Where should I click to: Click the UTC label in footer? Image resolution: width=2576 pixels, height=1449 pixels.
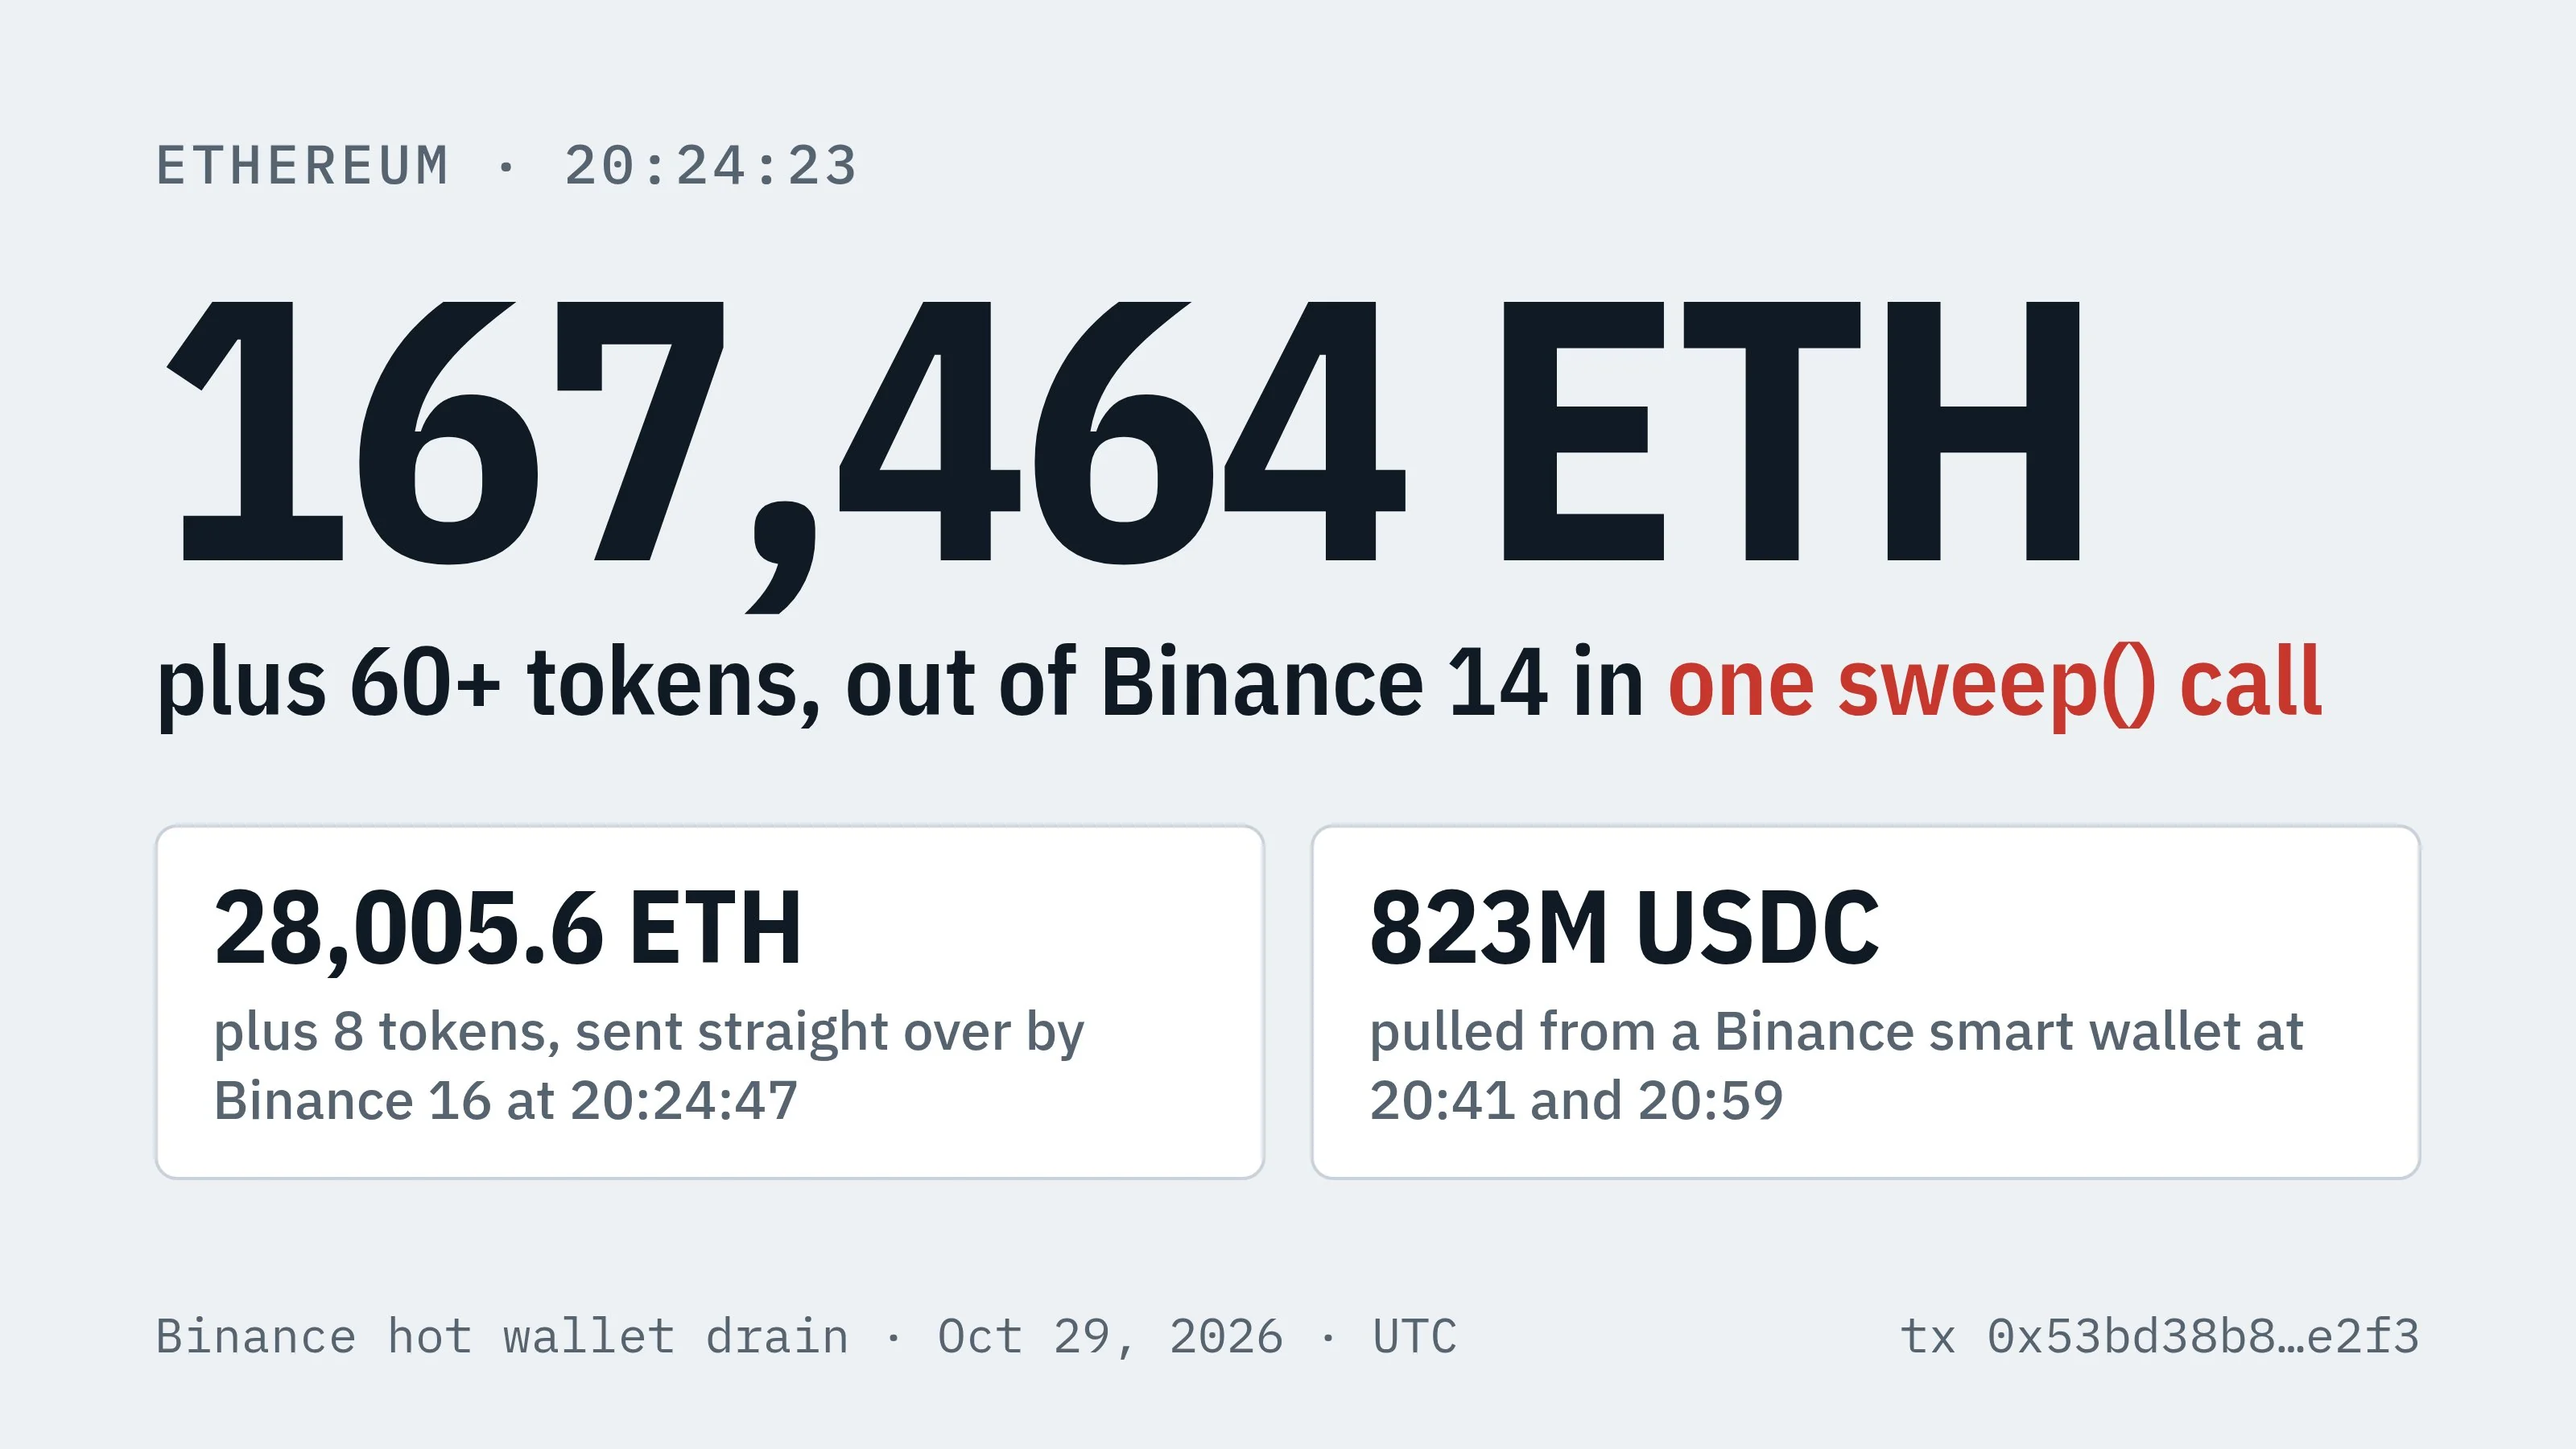(1415, 1337)
